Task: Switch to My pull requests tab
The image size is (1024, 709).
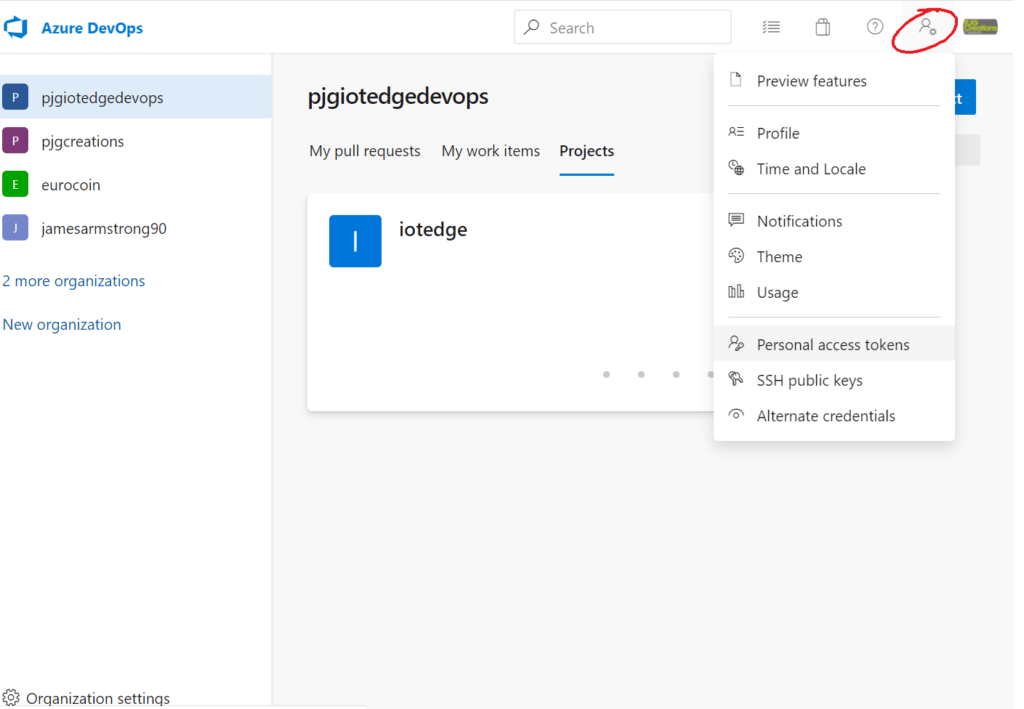Action: [x=365, y=151]
